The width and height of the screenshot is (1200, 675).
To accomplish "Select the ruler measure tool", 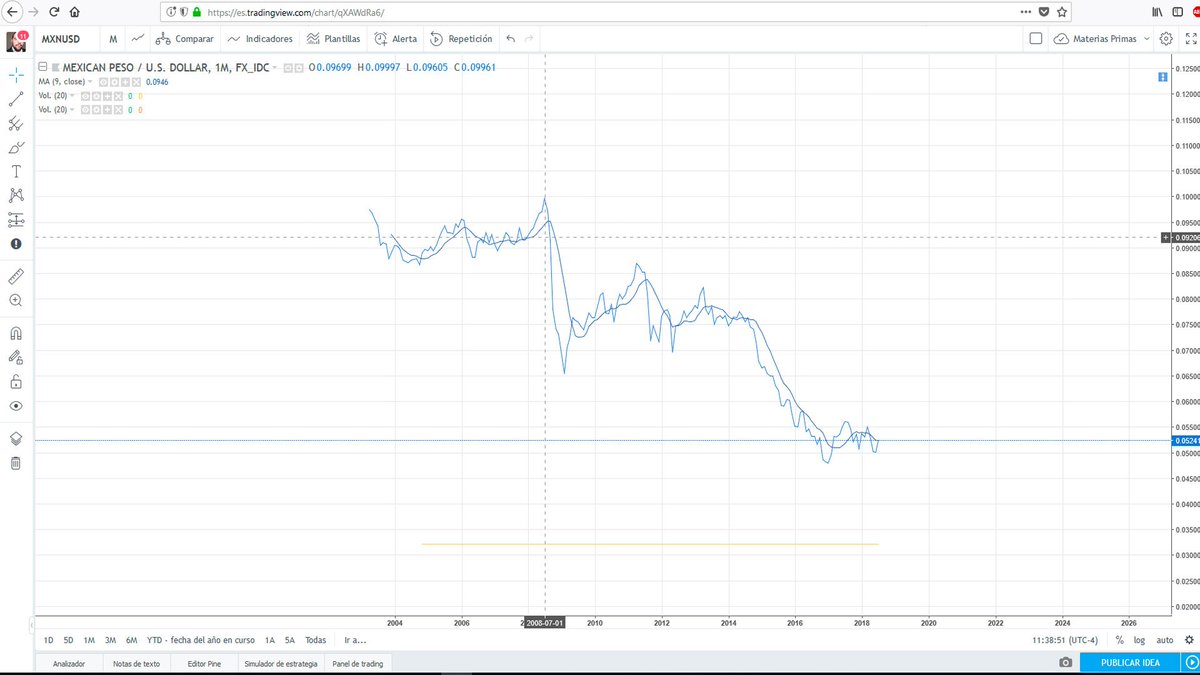I will [x=16, y=276].
